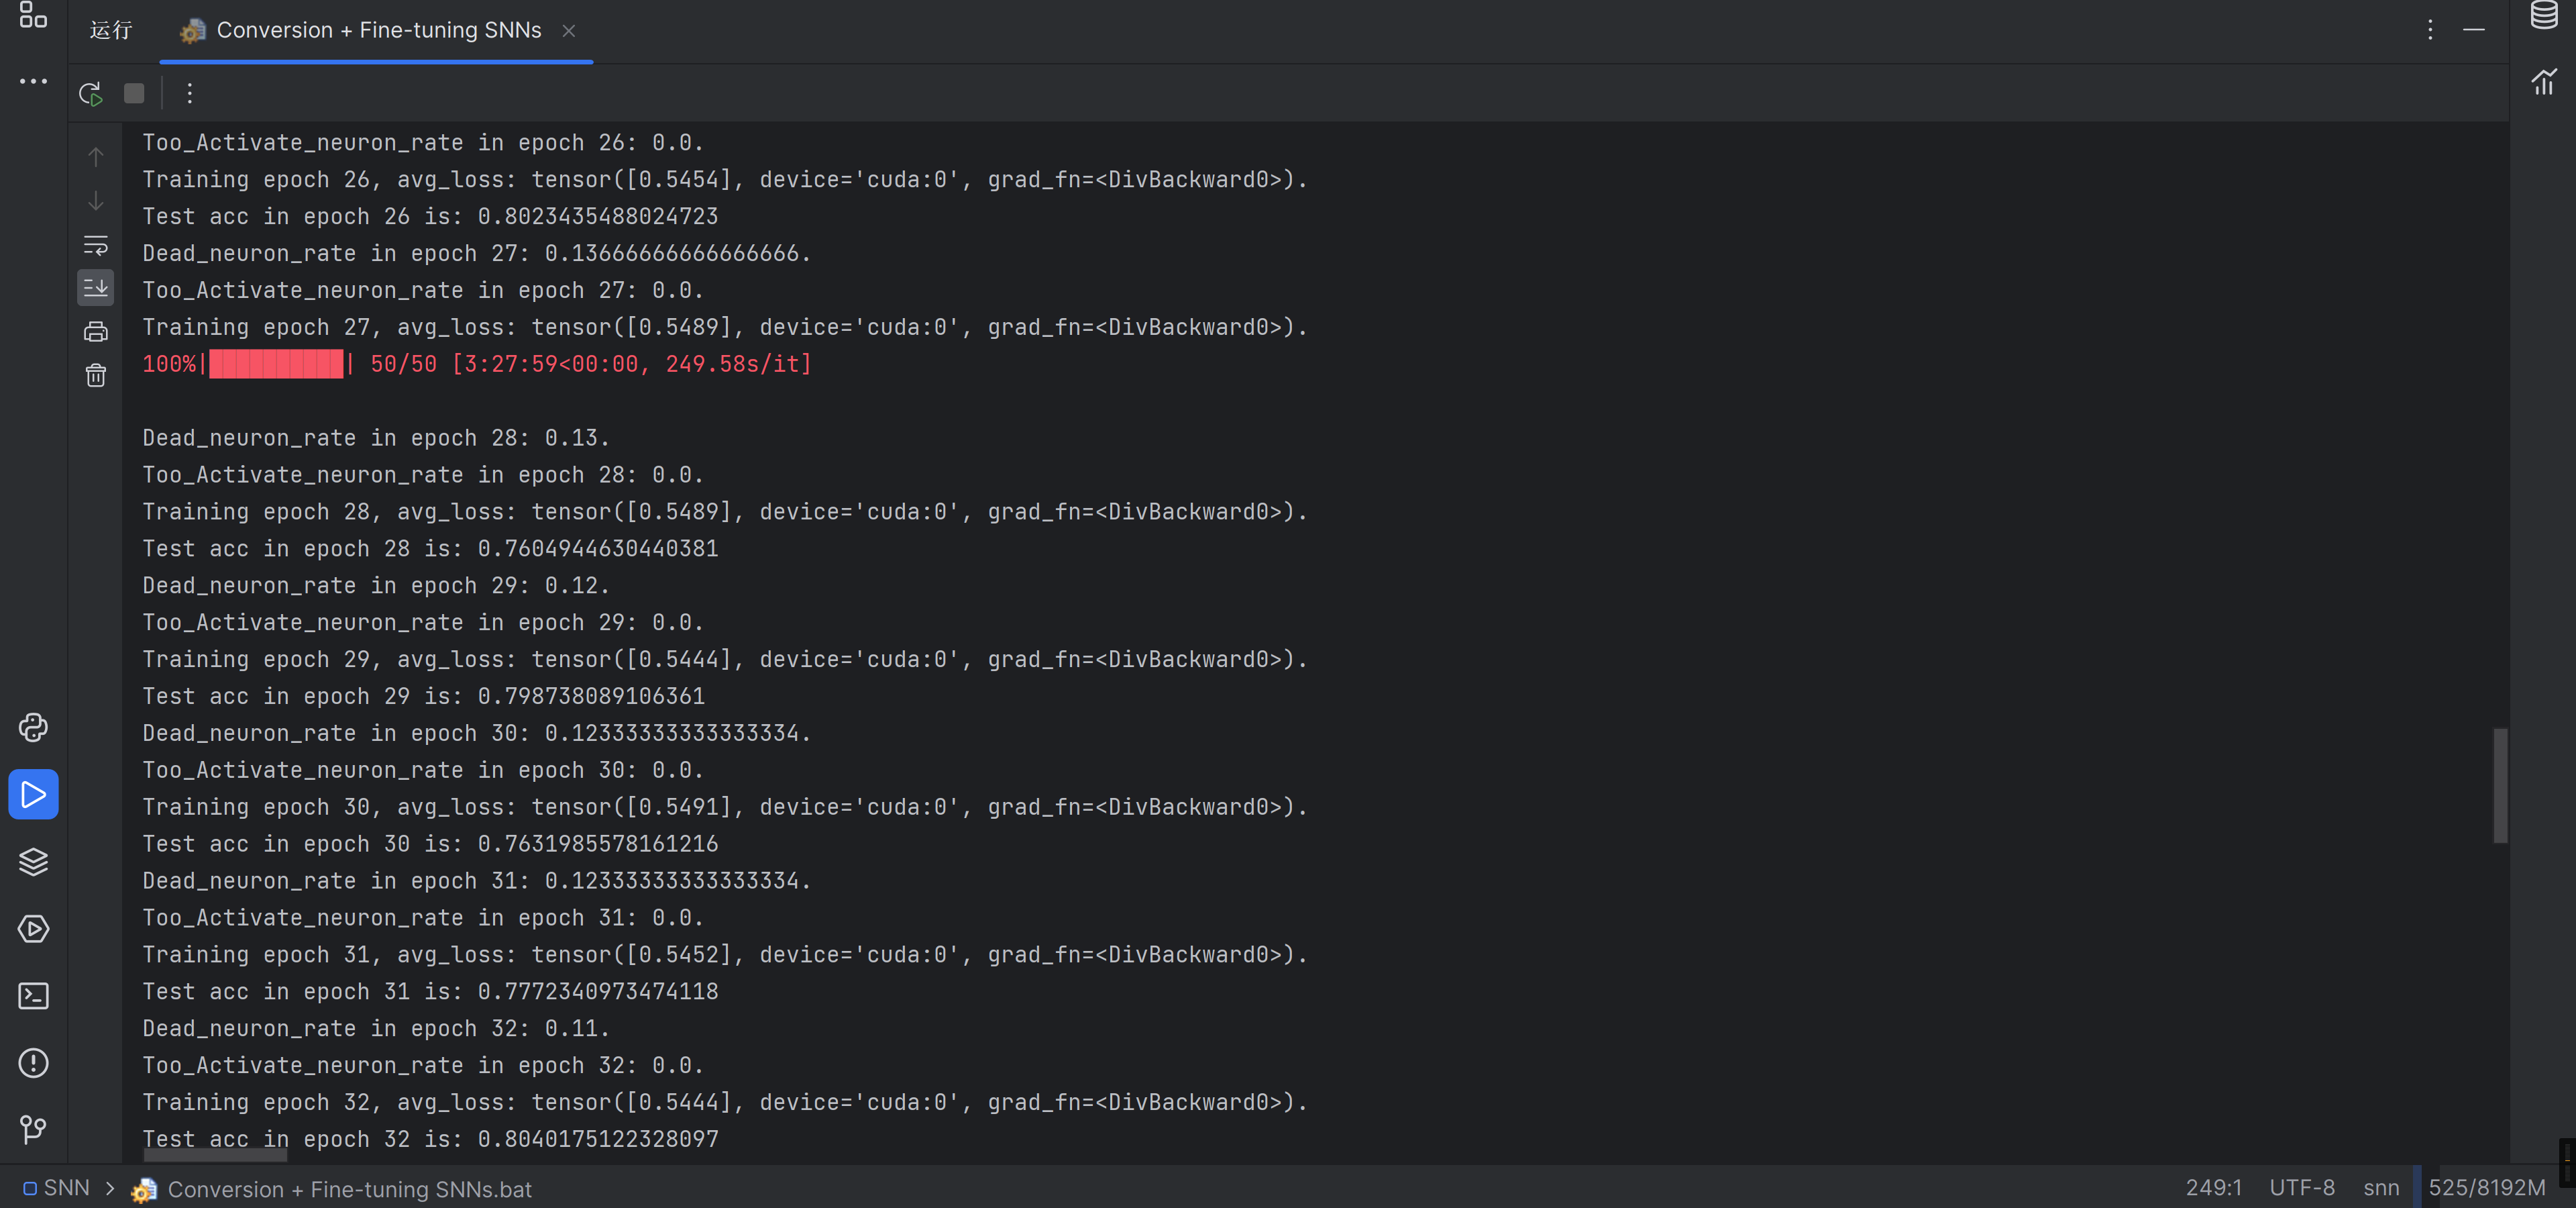
Task: Close the Conversion + Fine-tuning SNNs tab
Action: tap(569, 31)
